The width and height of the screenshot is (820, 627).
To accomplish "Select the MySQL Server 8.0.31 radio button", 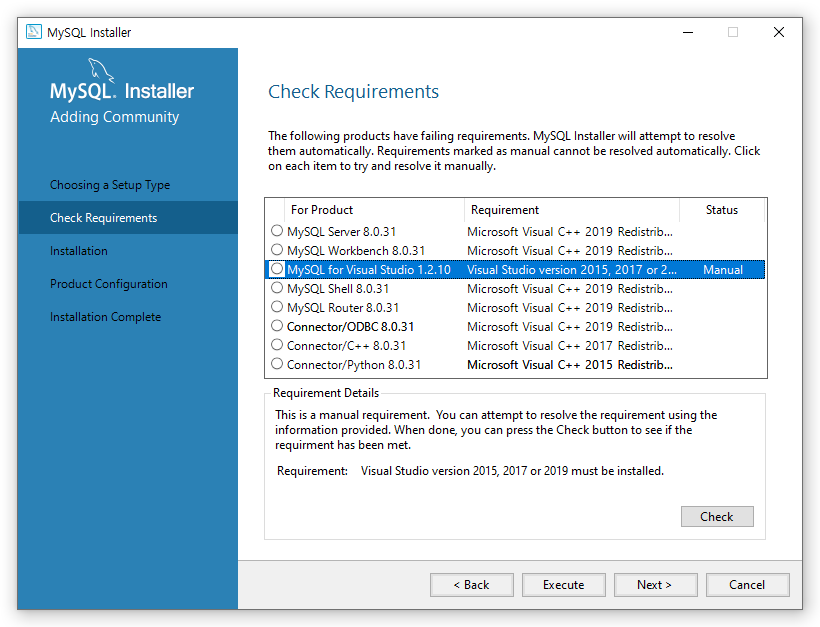I will tap(277, 231).
